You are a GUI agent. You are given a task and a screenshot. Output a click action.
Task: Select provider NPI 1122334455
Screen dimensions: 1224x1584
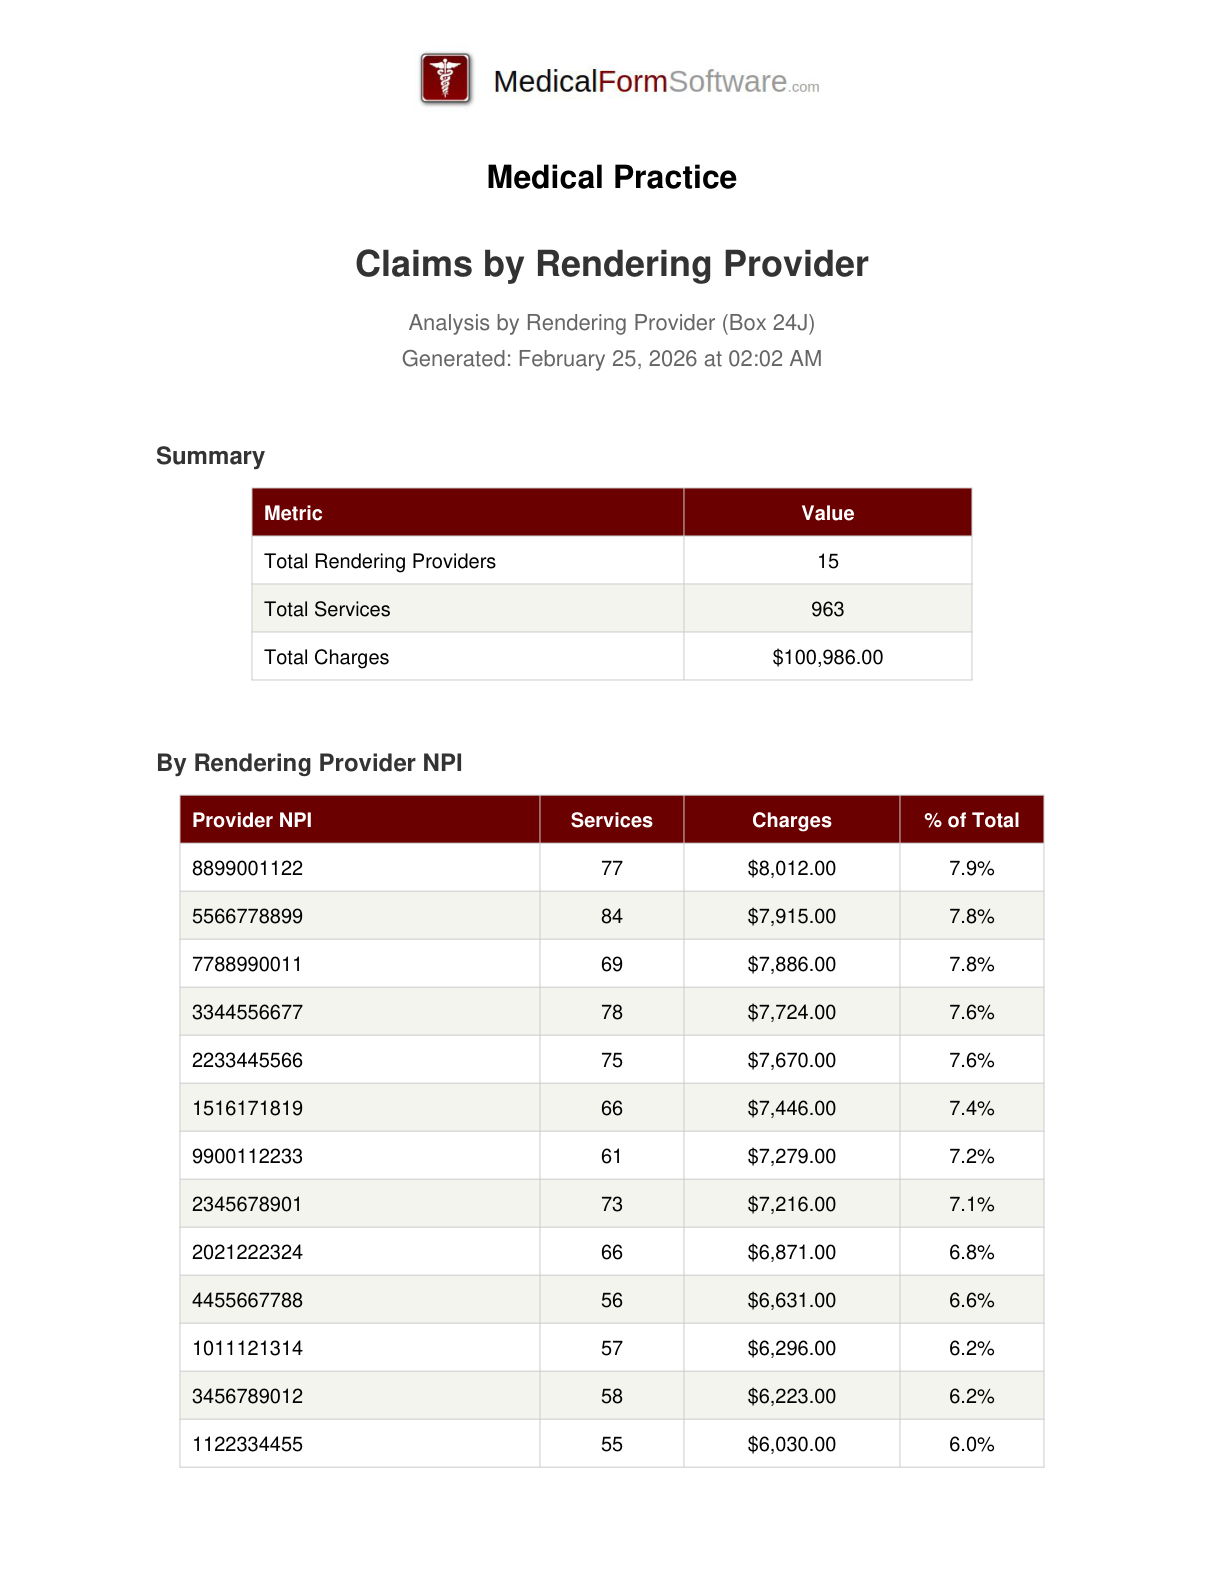248,1444
